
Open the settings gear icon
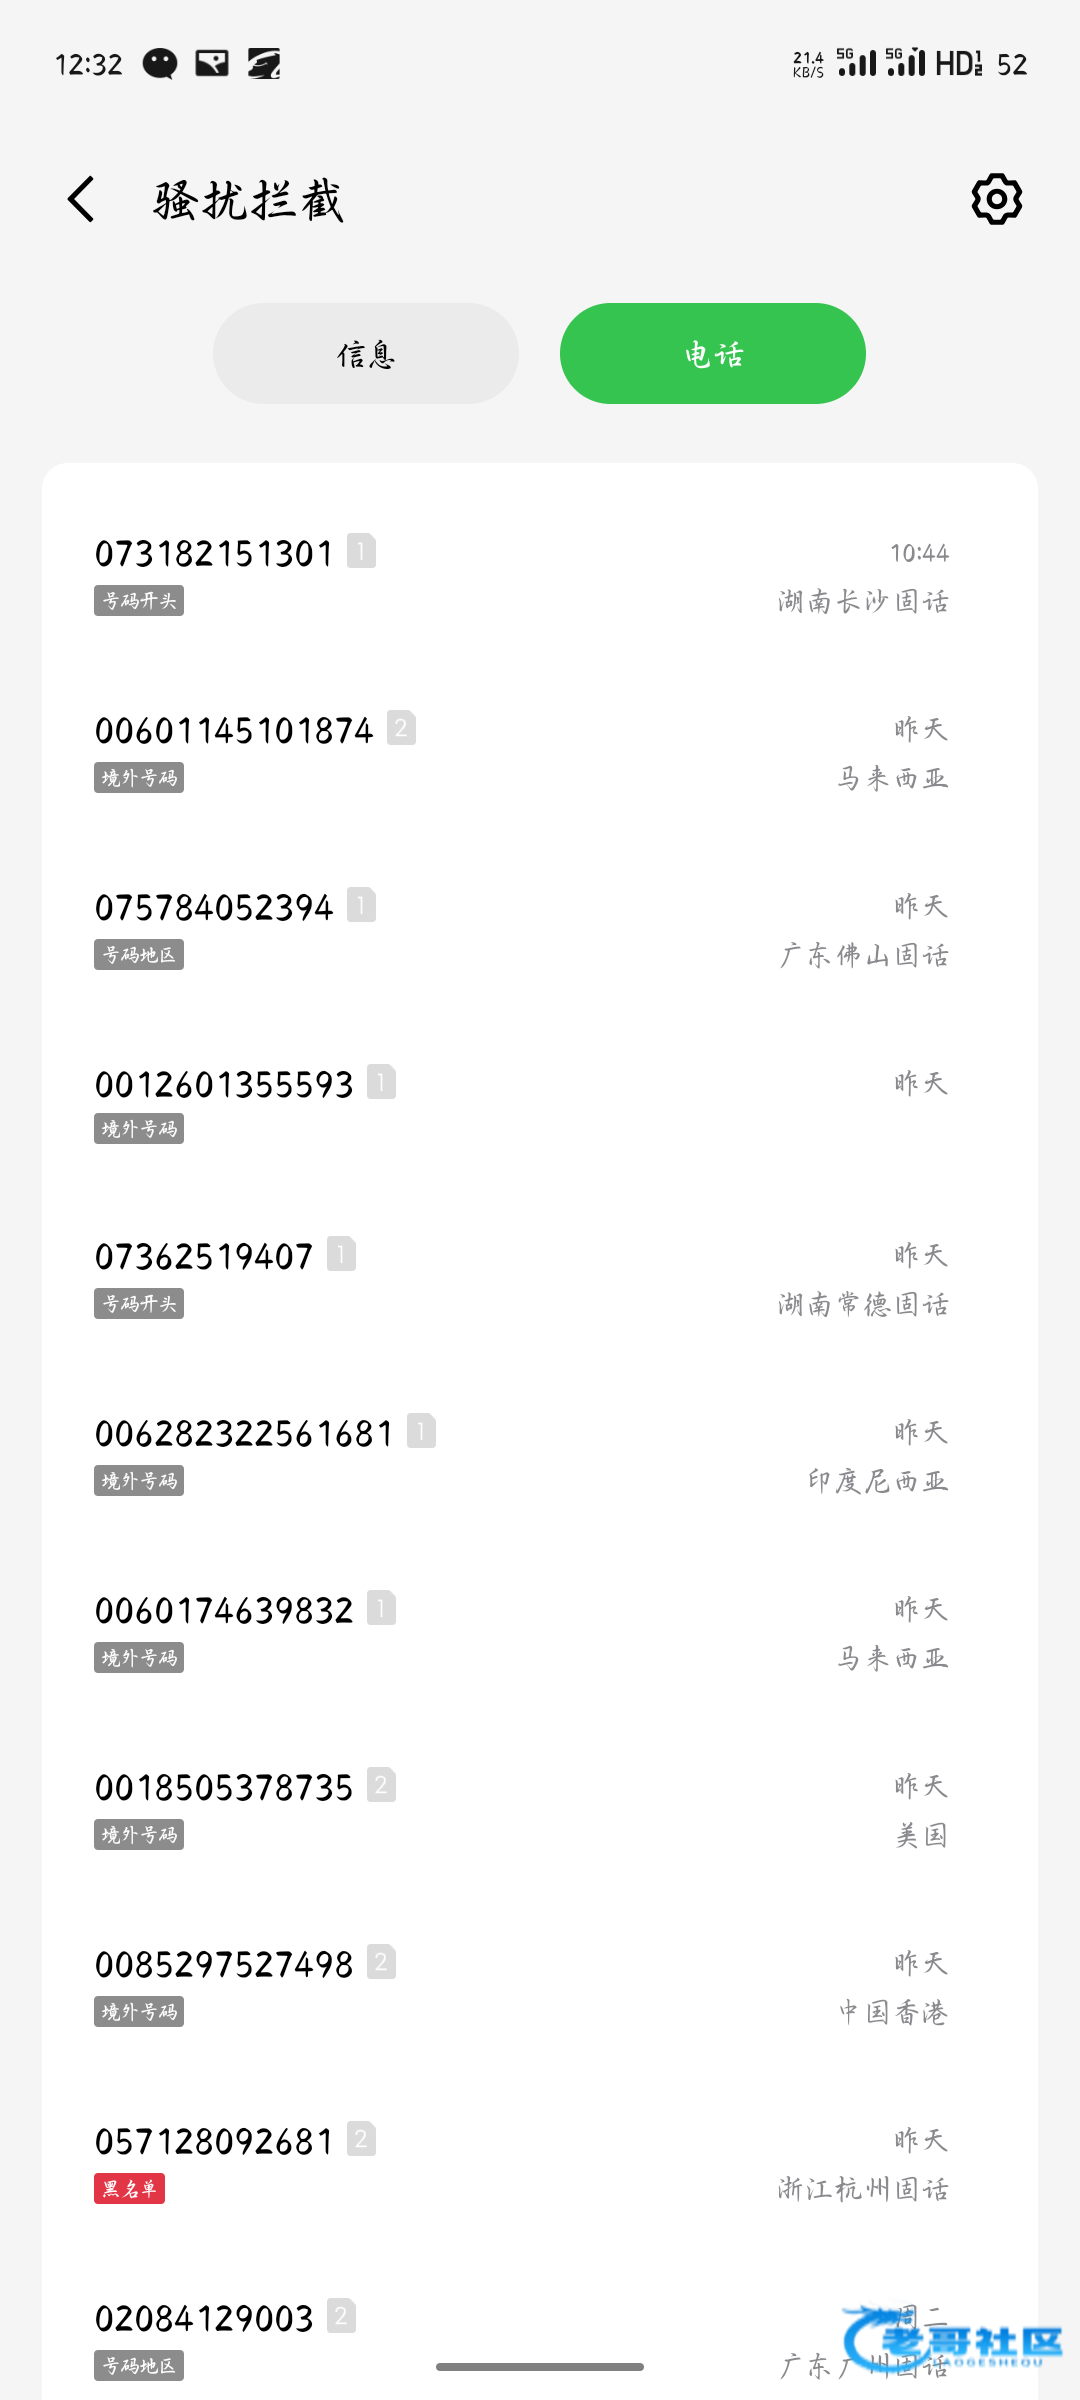[996, 199]
